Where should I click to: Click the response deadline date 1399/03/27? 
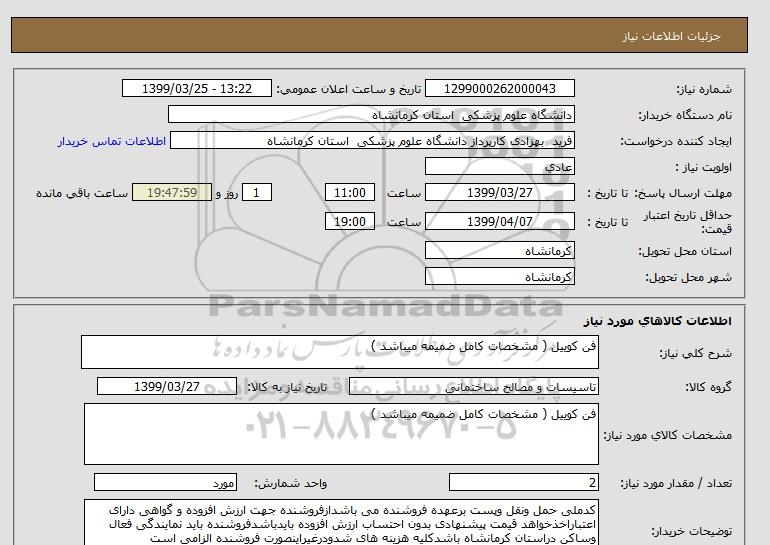click(499, 192)
